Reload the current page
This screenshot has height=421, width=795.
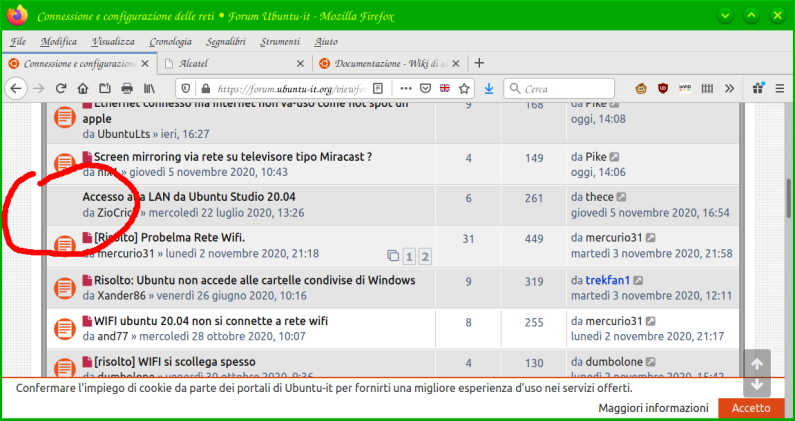pyautogui.click(x=61, y=89)
